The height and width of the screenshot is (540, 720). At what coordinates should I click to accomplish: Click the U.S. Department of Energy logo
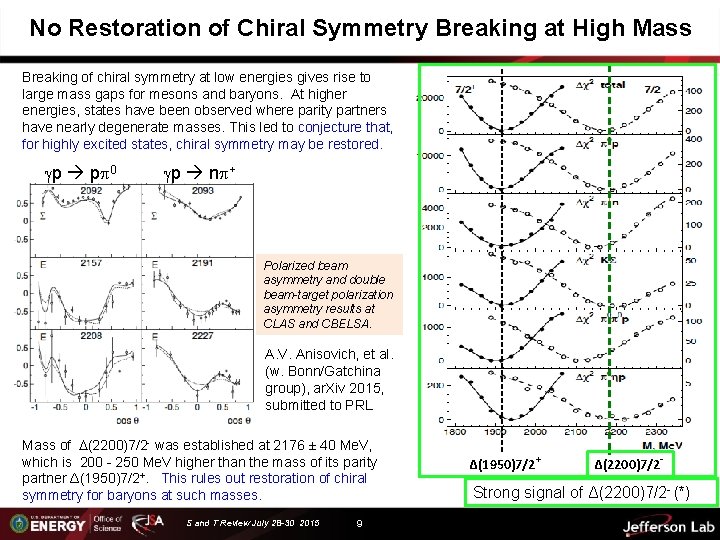49,523
